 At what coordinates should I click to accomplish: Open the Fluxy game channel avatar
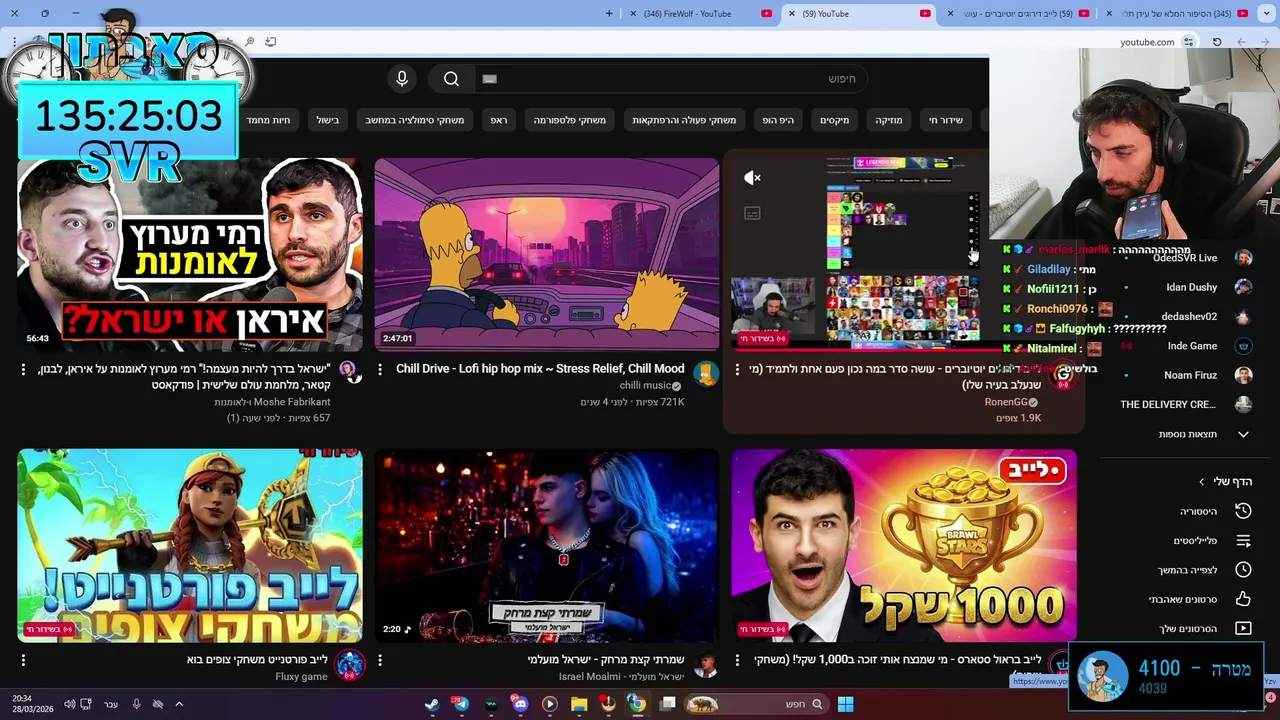349,665
